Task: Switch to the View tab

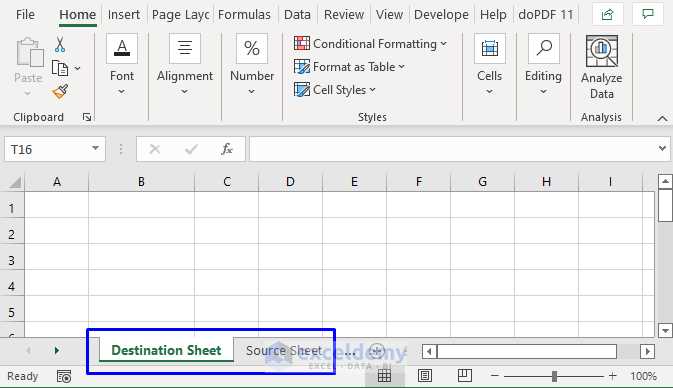Action: (x=389, y=15)
